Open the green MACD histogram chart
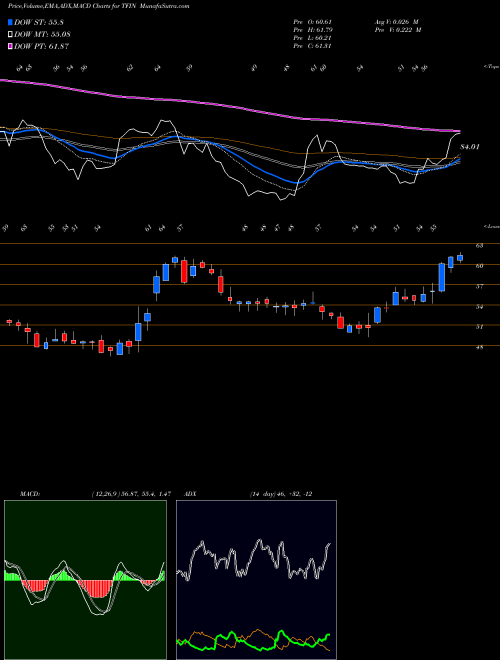This screenshot has height=660, width=500. coord(85,580)
